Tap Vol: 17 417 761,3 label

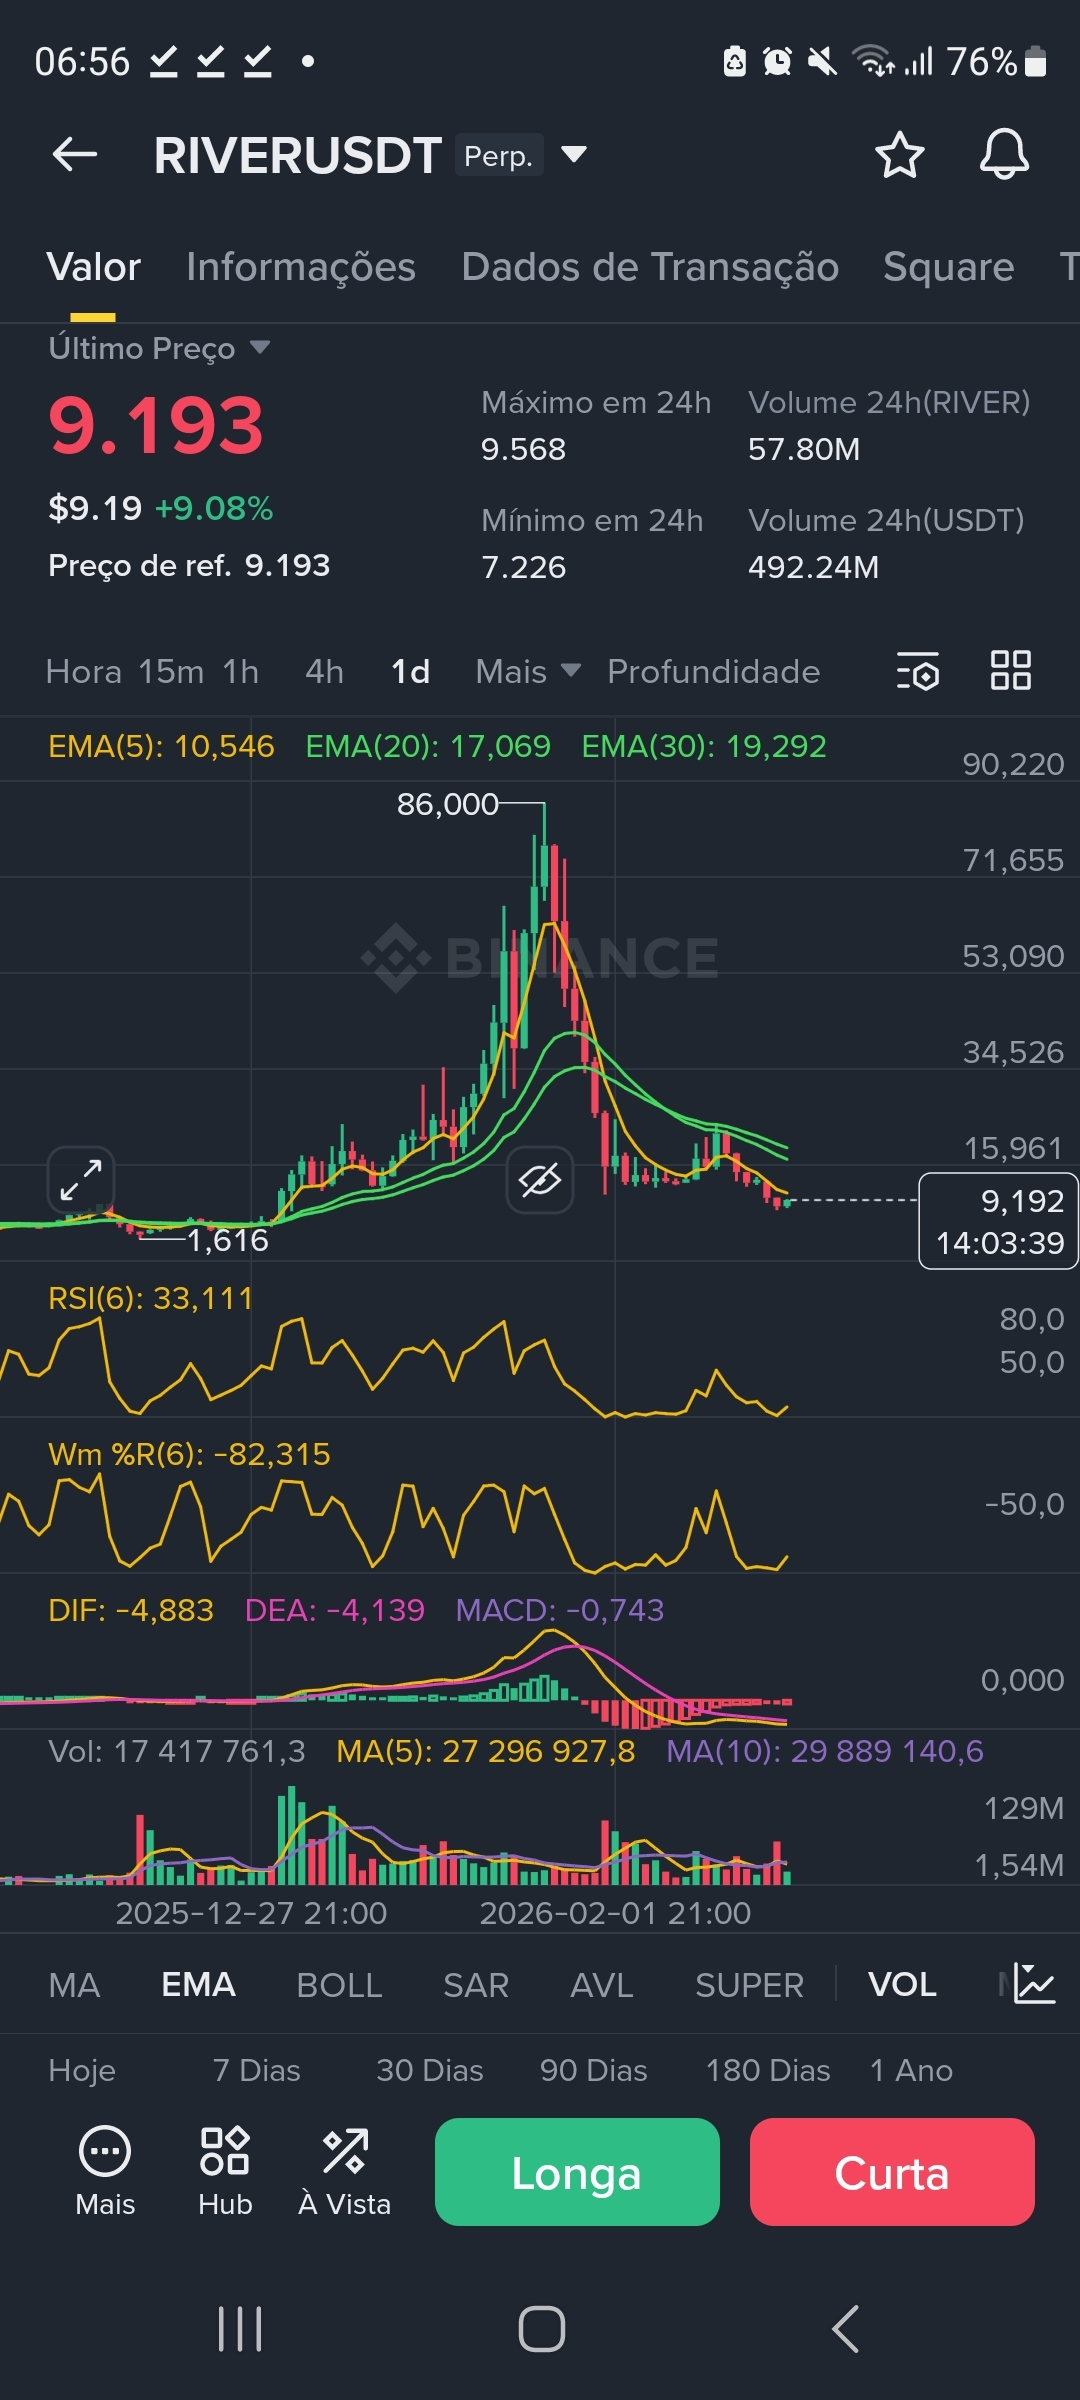(177, 1751)
